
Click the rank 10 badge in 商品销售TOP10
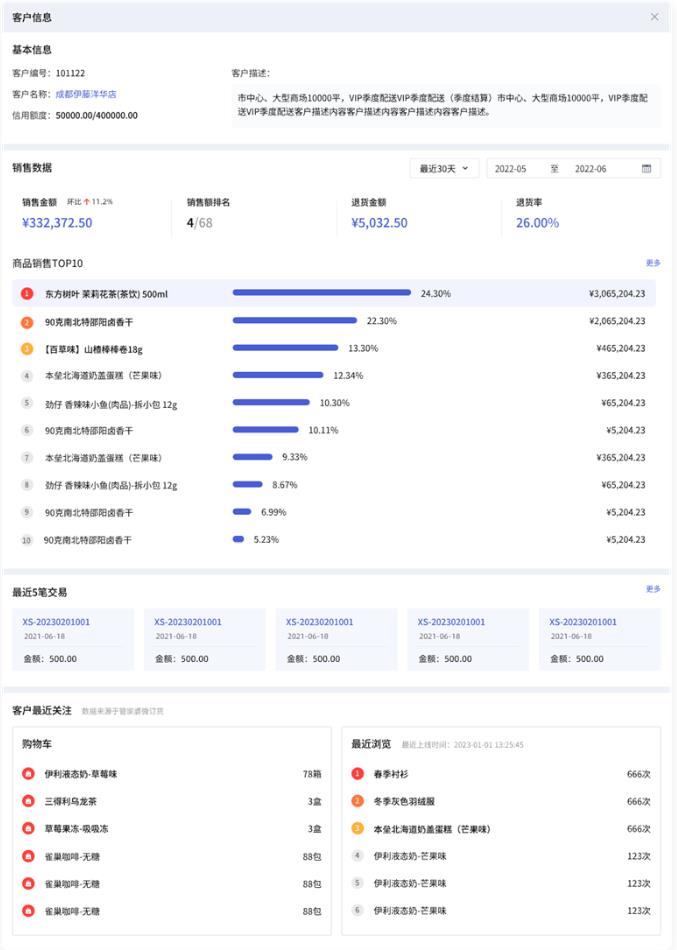tap(27, 540)
